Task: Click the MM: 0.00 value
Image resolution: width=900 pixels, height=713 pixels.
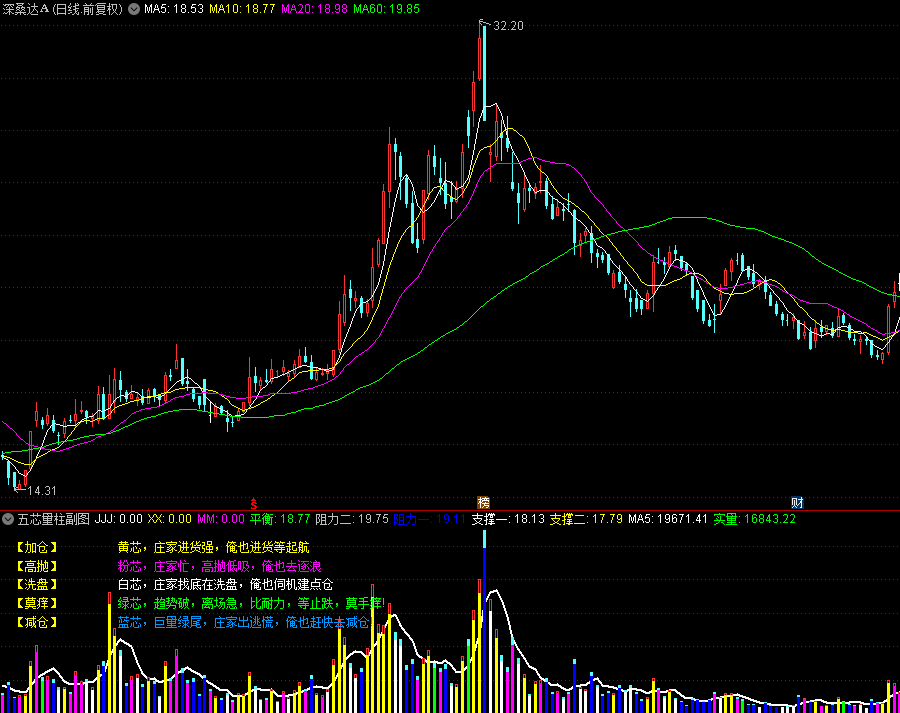Action: (x=220, y=519)
